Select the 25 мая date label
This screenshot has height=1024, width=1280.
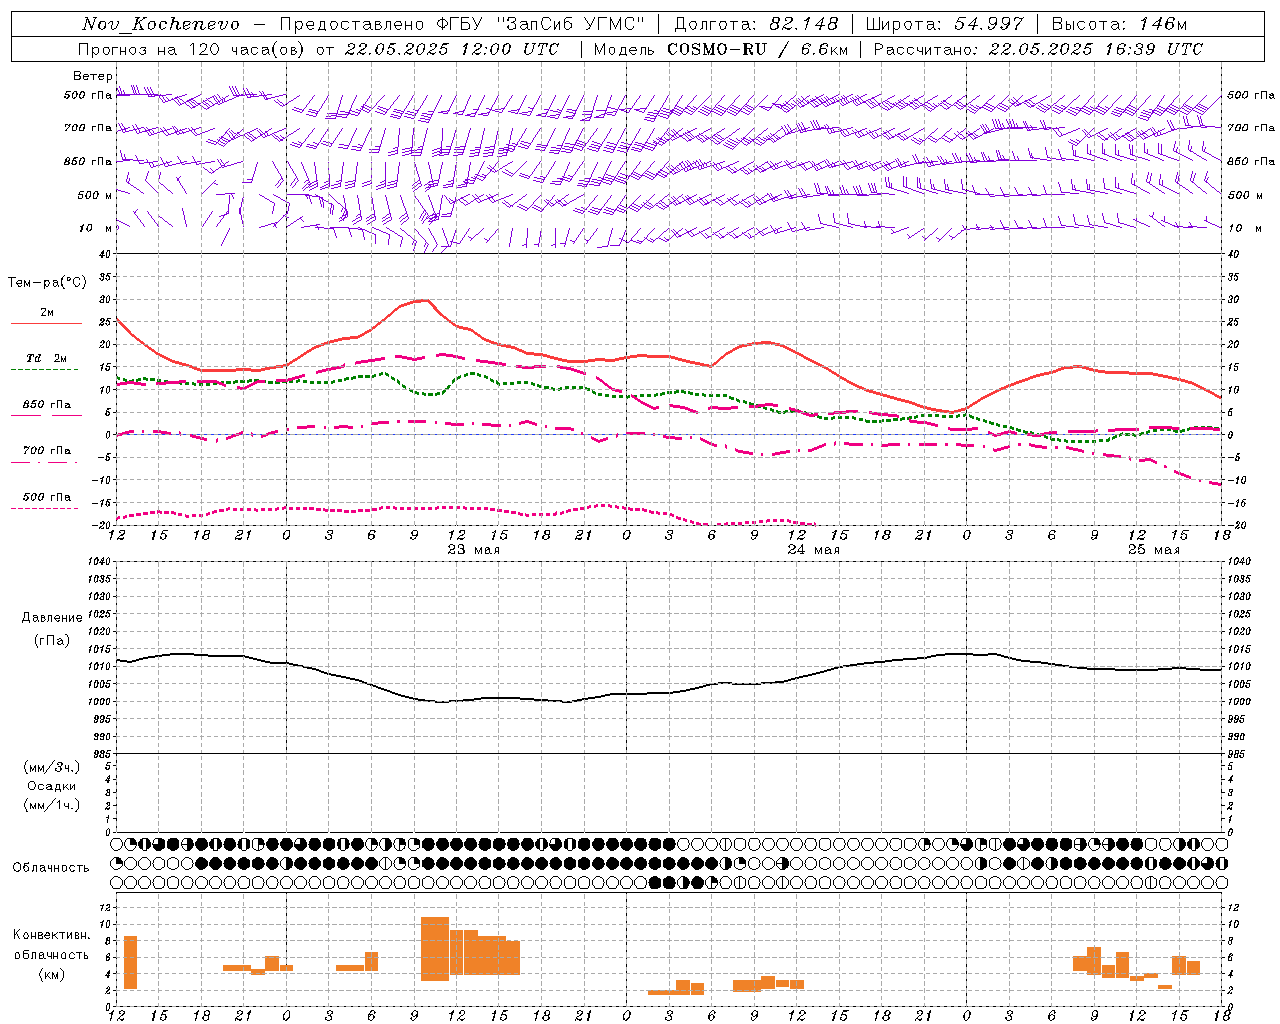tap(1153, 549)
